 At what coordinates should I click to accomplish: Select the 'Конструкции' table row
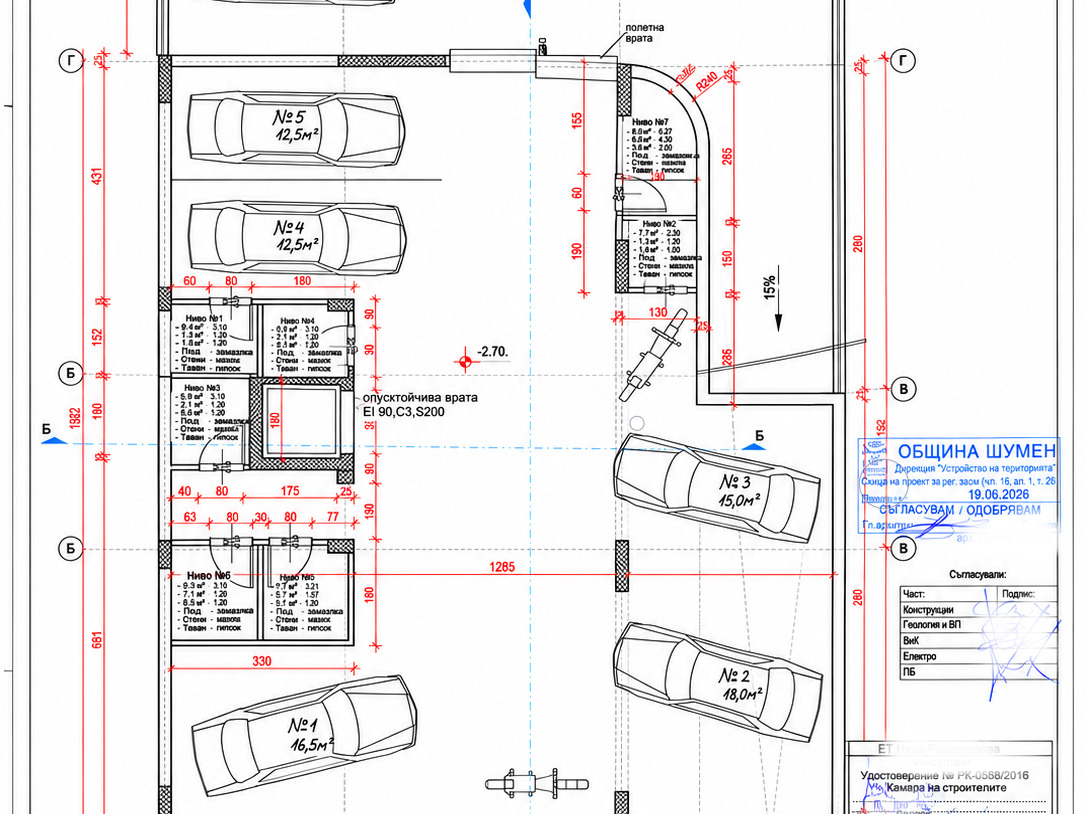980,610
